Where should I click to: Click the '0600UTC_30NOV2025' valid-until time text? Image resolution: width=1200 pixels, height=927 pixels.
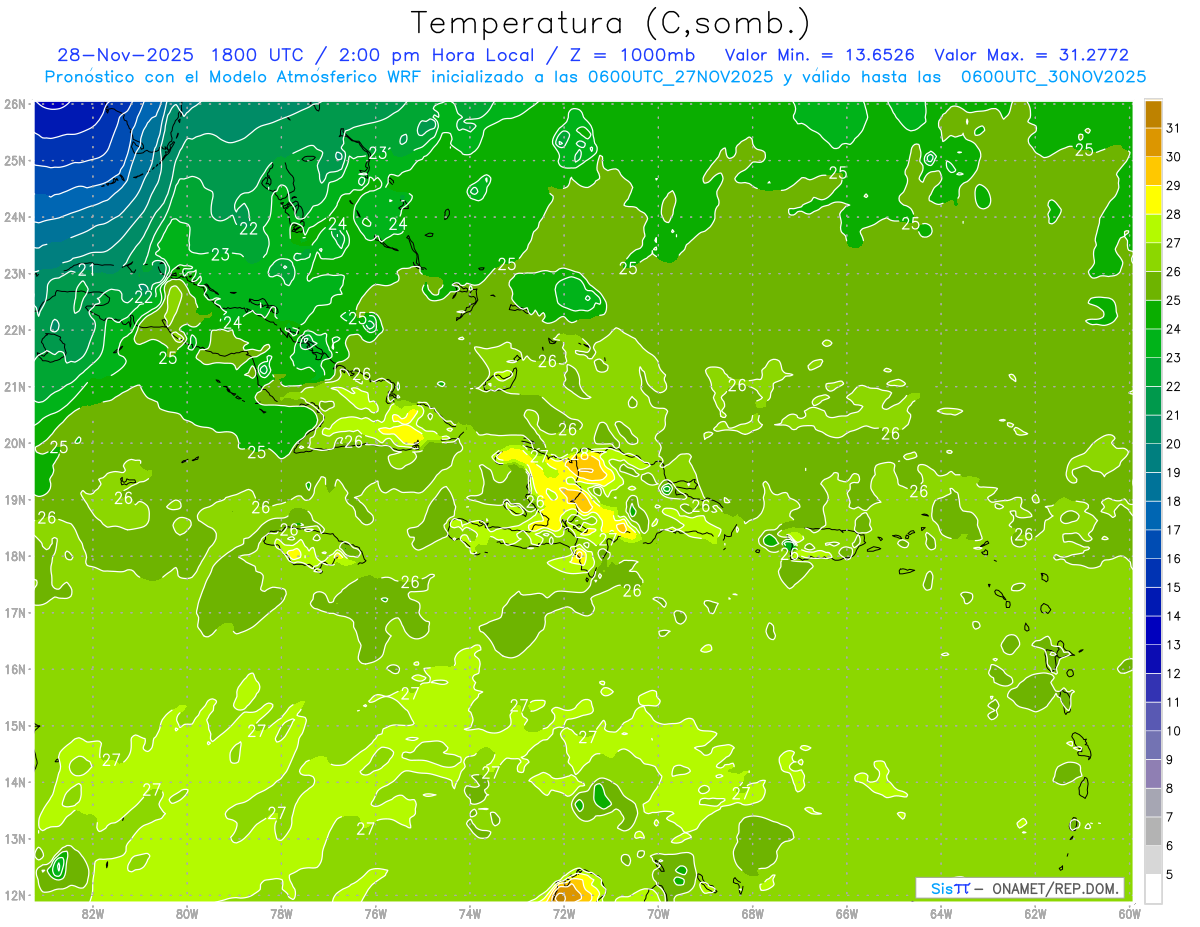pyautogui.click(x=1053, y=77)
